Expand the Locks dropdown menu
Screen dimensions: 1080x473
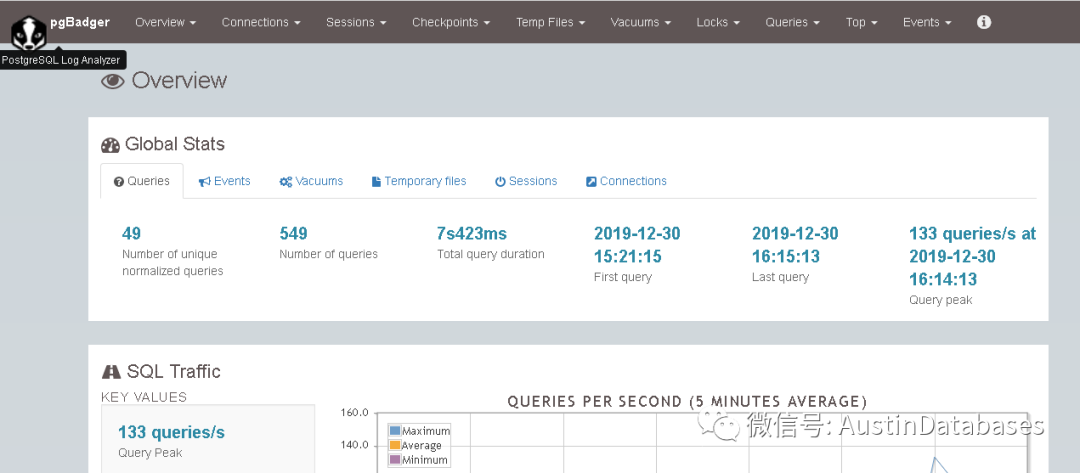click(x=718, y=22)
